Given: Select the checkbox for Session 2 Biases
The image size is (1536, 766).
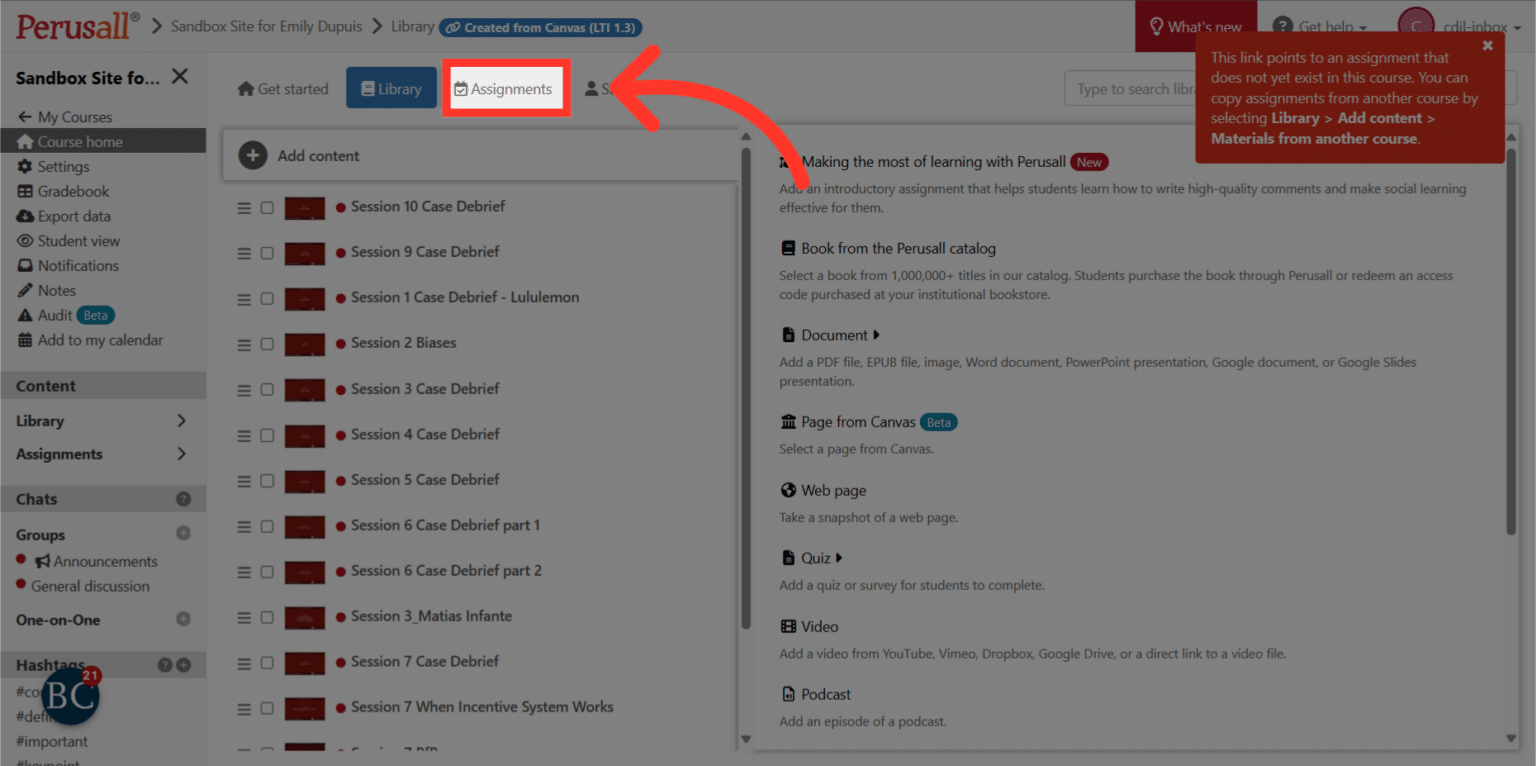Looking at the screenshot, I should (267, 344).
